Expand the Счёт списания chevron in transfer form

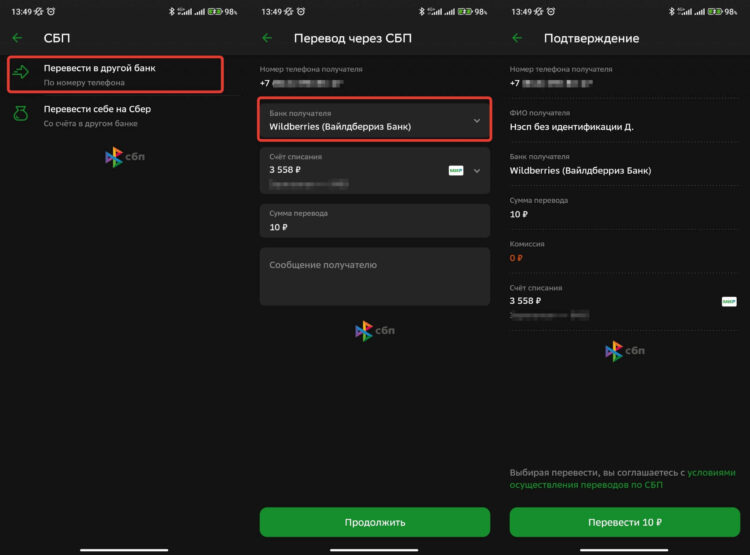pos(477,171)
